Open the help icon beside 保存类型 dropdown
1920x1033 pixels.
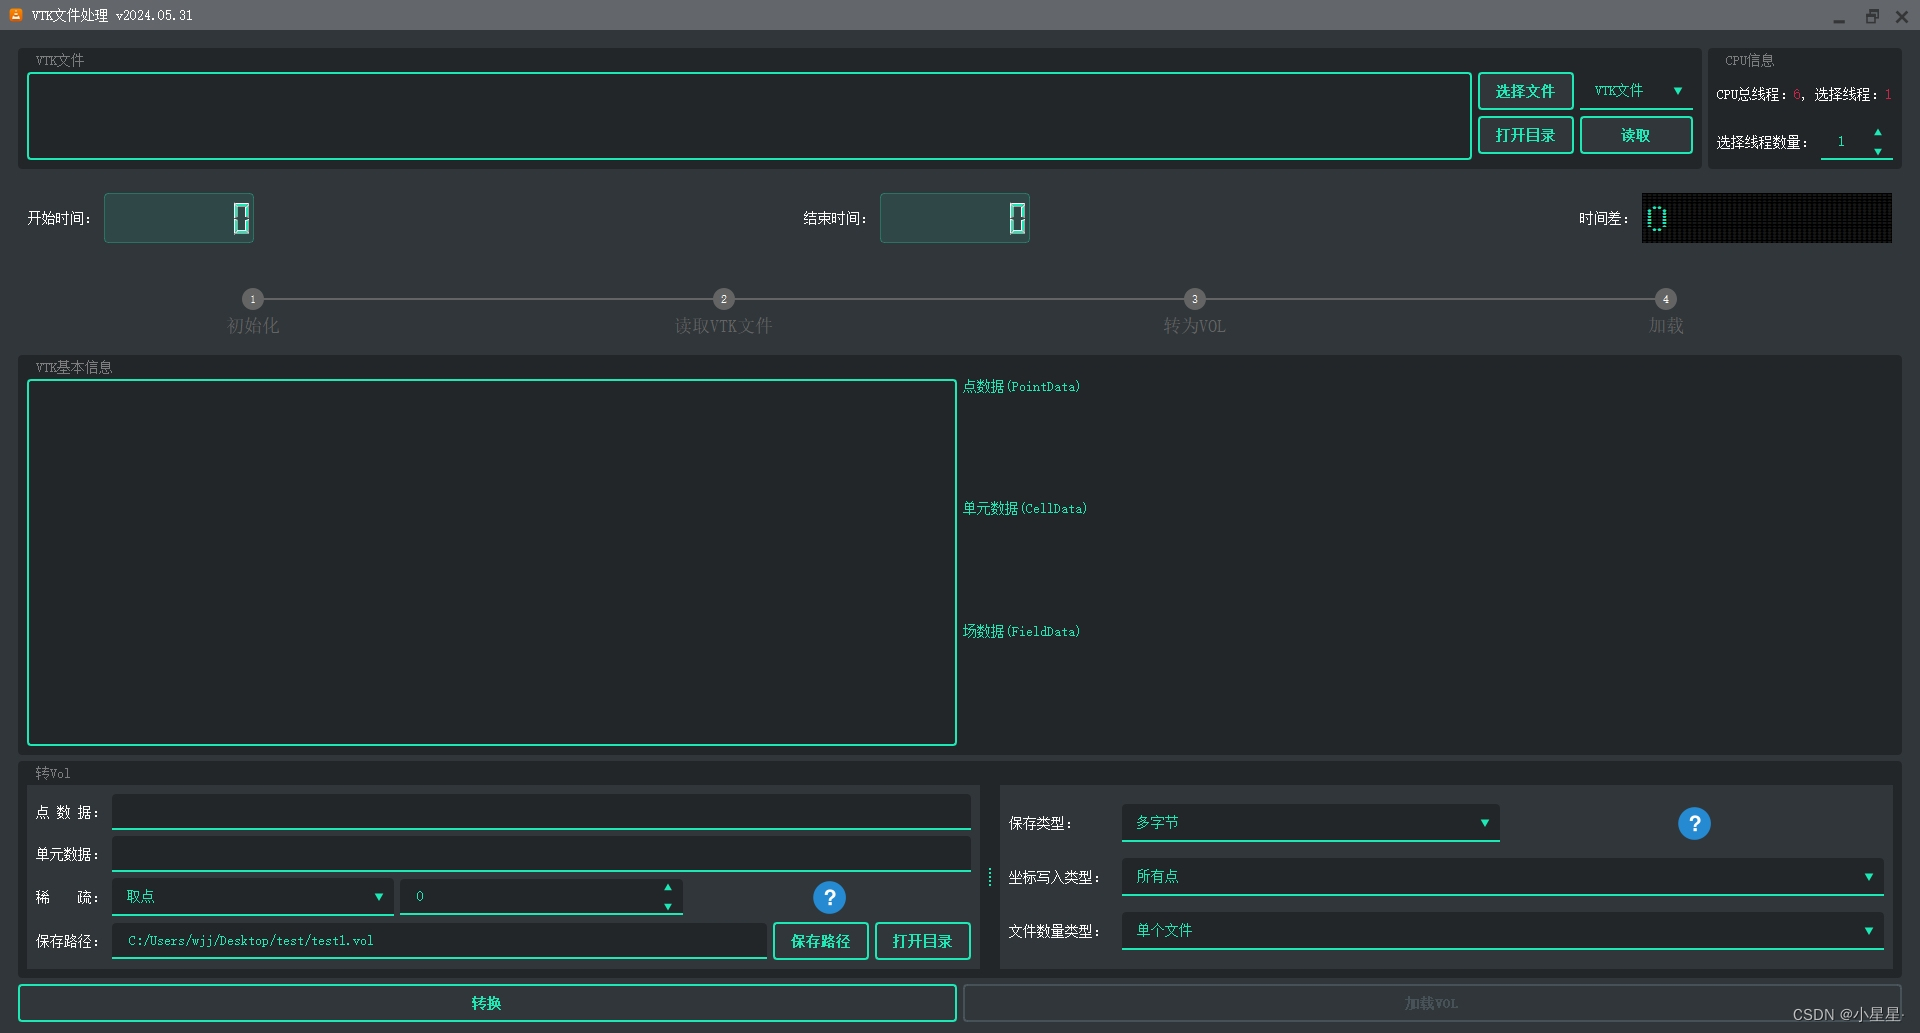click(1694, 823)
